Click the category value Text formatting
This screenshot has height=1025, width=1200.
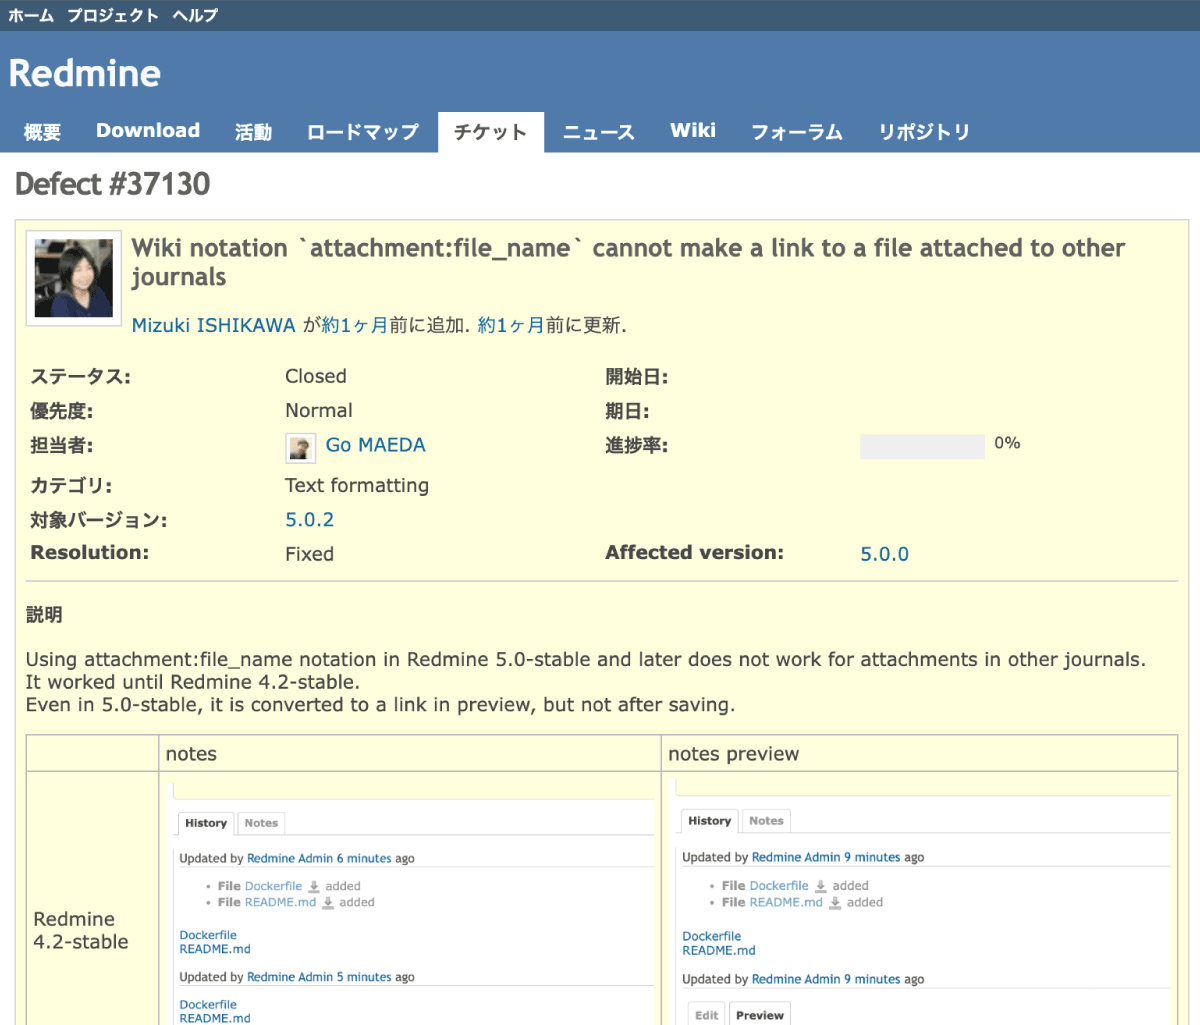click(x=357, y=486)
